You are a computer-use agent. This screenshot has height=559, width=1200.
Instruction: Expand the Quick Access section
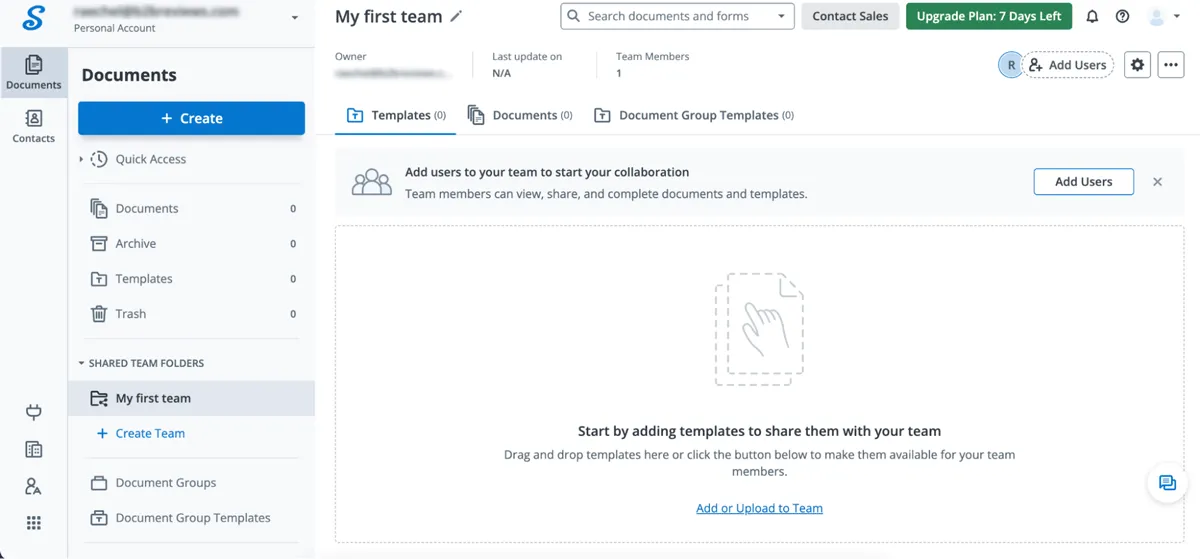82,159
